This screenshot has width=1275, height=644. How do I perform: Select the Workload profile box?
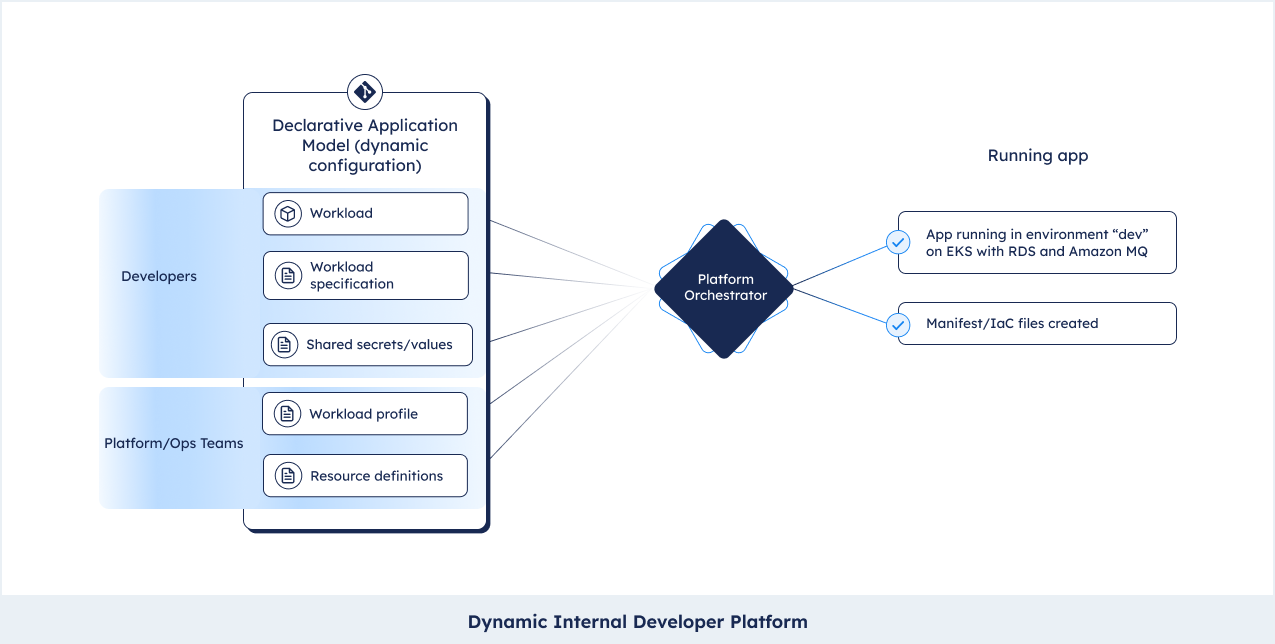coord(365,414)
